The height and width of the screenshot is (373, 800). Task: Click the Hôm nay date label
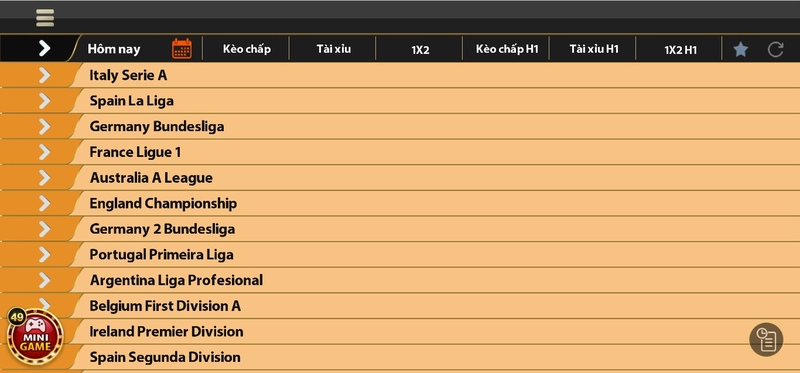coord(114,49)
